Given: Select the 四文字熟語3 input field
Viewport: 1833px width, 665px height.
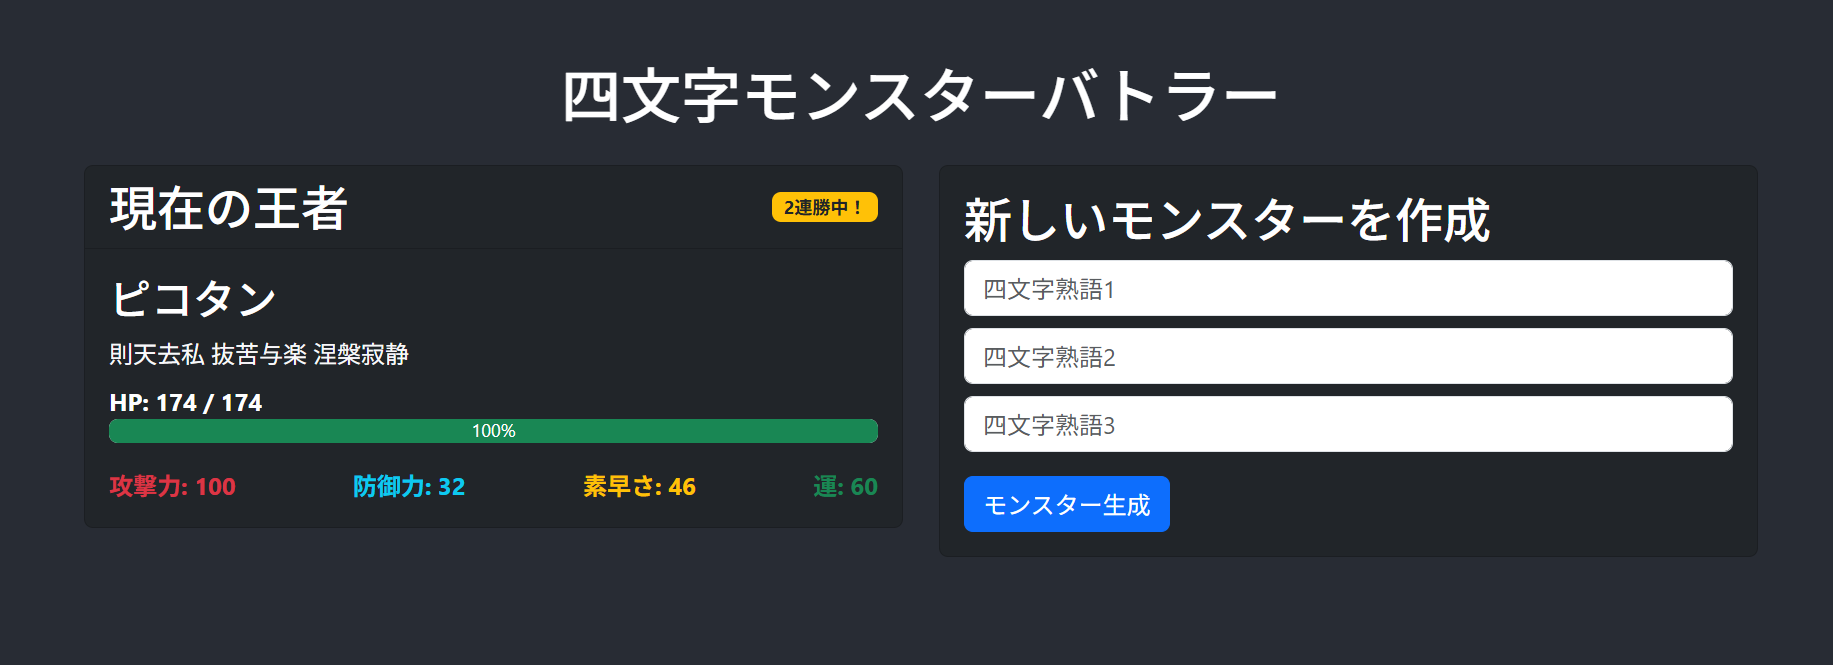Looking at the screenshot, I should pyautogui.click(x=1348, y=424).
